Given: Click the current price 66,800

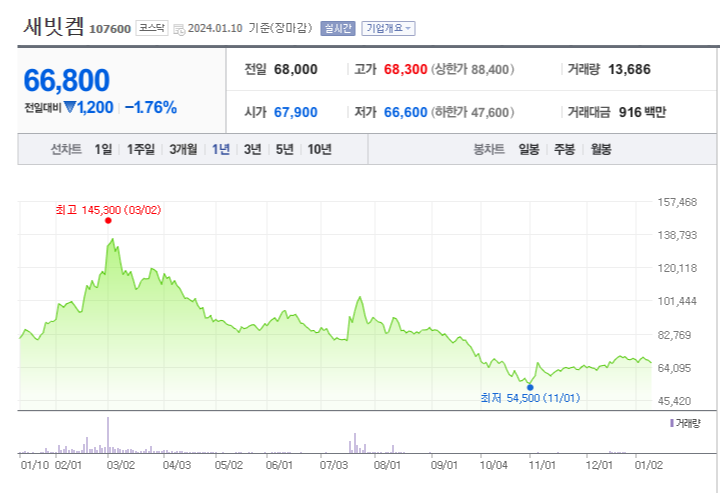Looking at the screenshot, I should click(67, 80).
